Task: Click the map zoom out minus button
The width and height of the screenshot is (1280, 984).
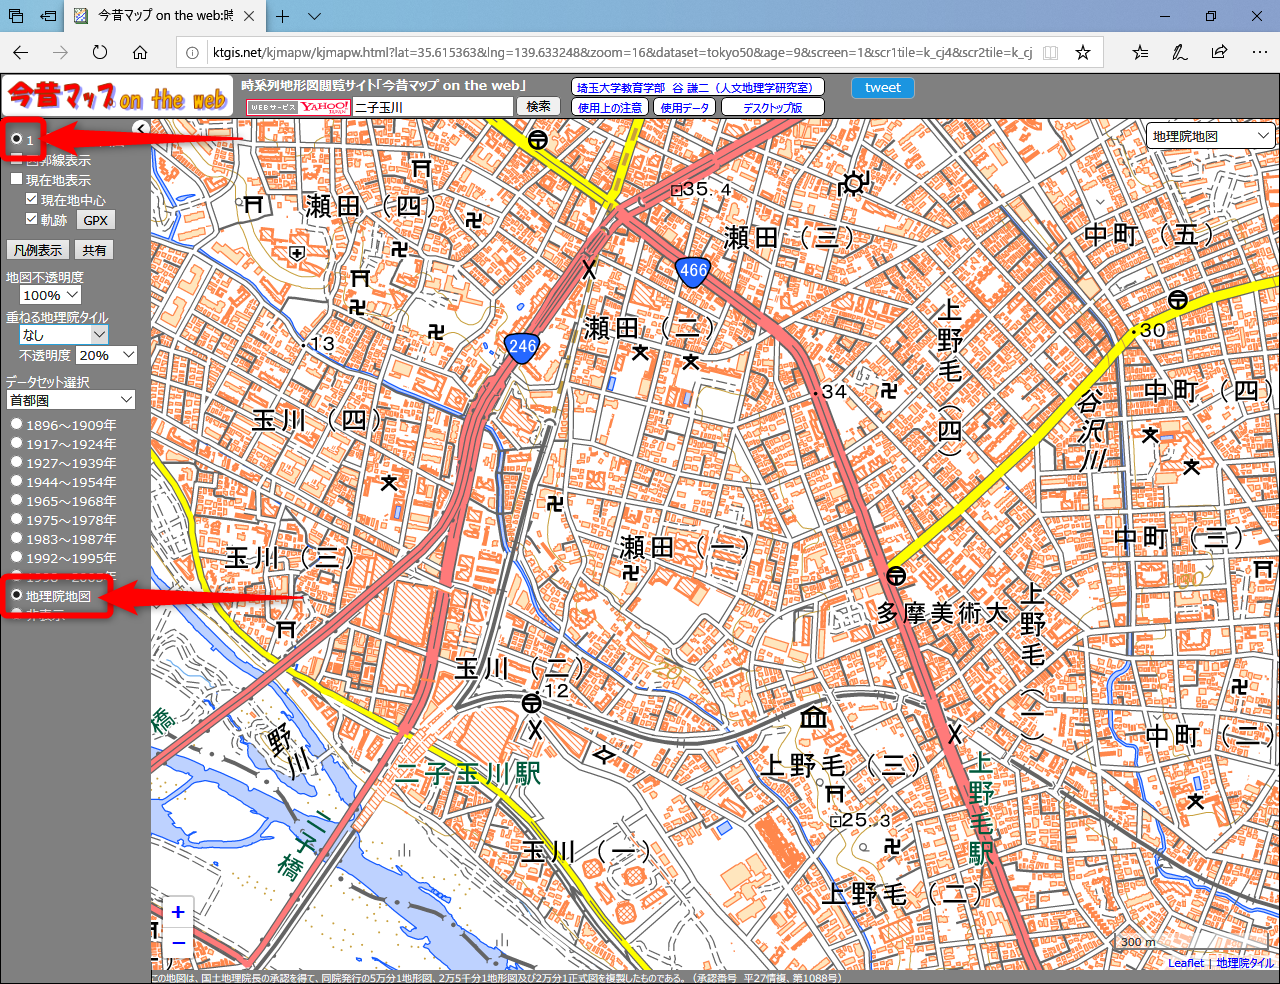Action: coord(178,942)
